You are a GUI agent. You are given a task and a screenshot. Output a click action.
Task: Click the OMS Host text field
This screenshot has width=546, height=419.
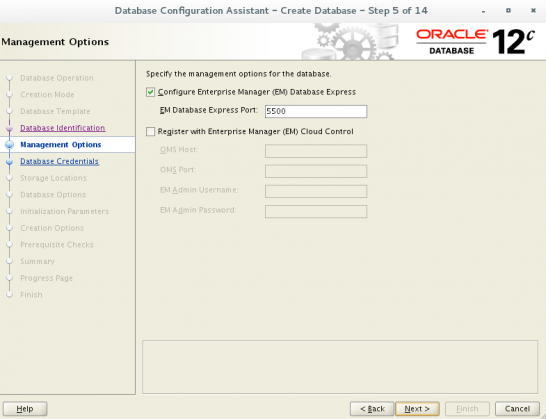(316, 151)
